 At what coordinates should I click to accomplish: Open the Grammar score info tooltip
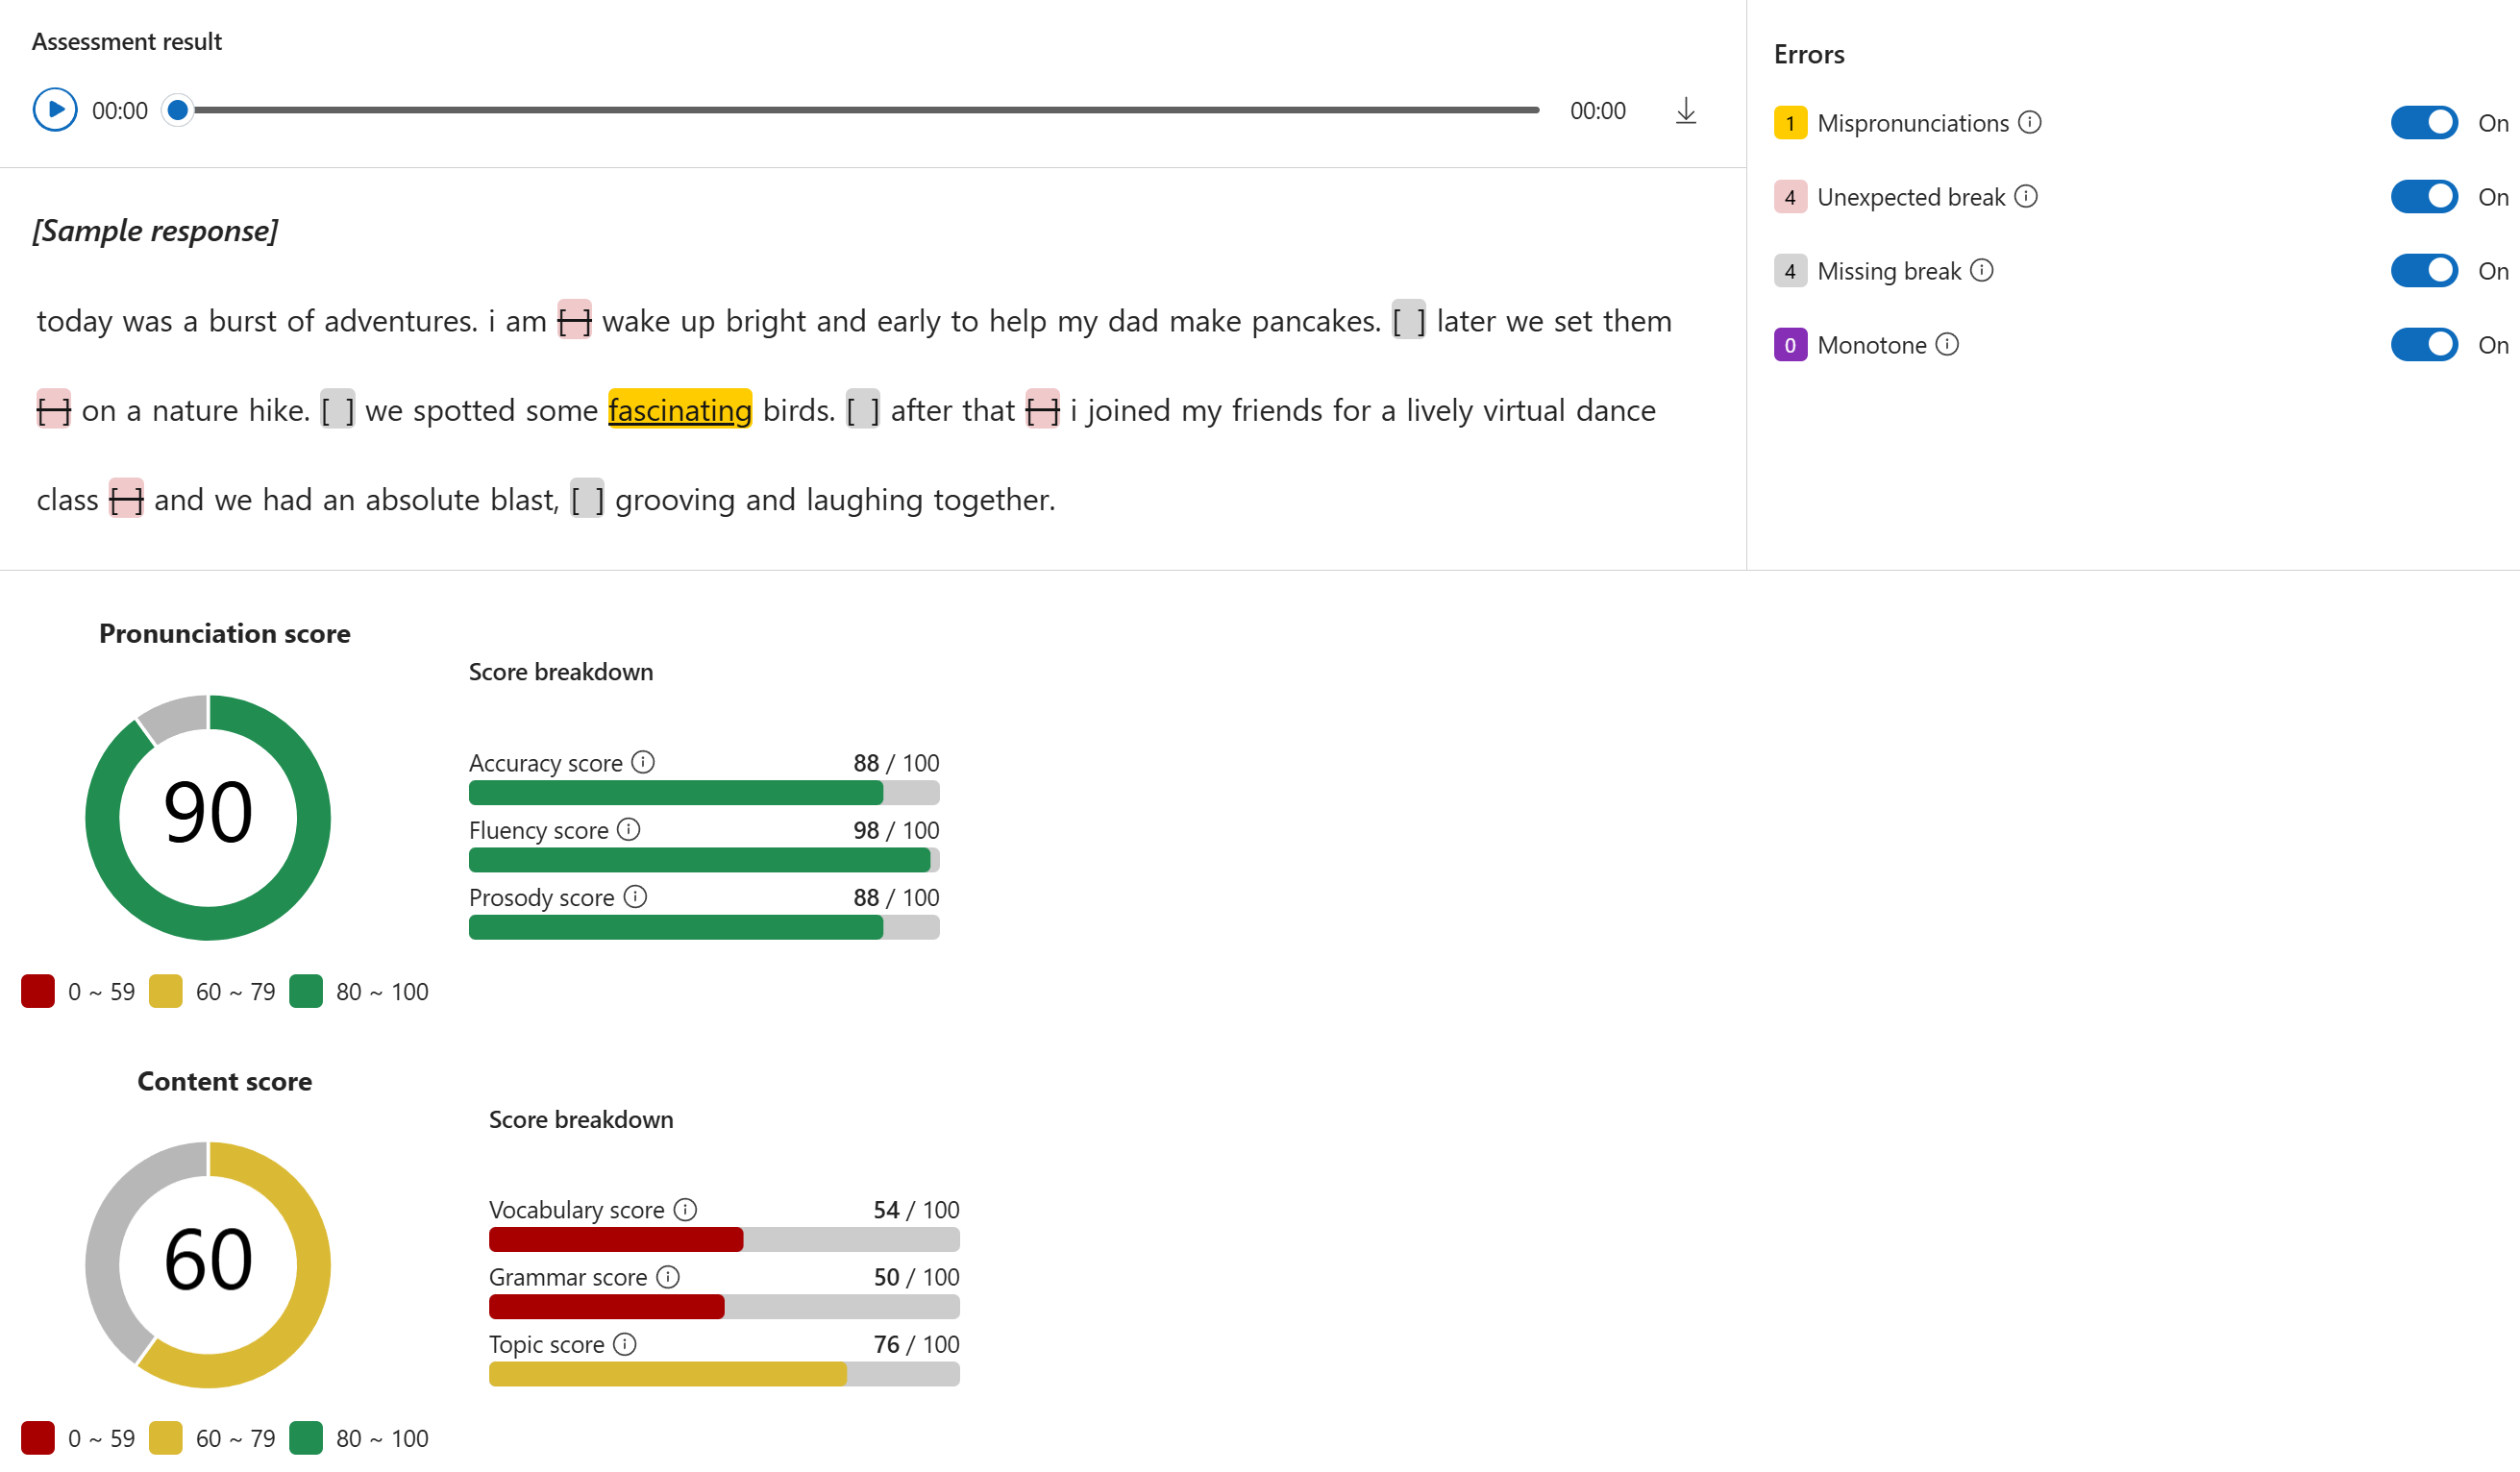tap(666, 1276)
